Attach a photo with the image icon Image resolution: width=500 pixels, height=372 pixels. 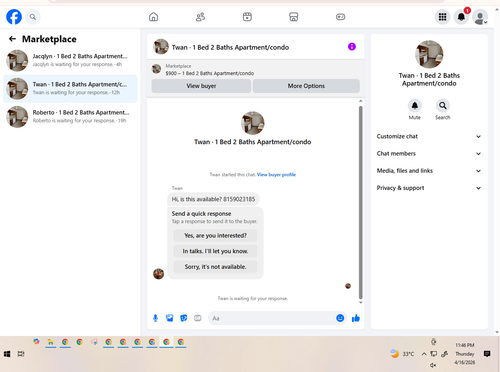pyautogui.click(x=170, y=318)
